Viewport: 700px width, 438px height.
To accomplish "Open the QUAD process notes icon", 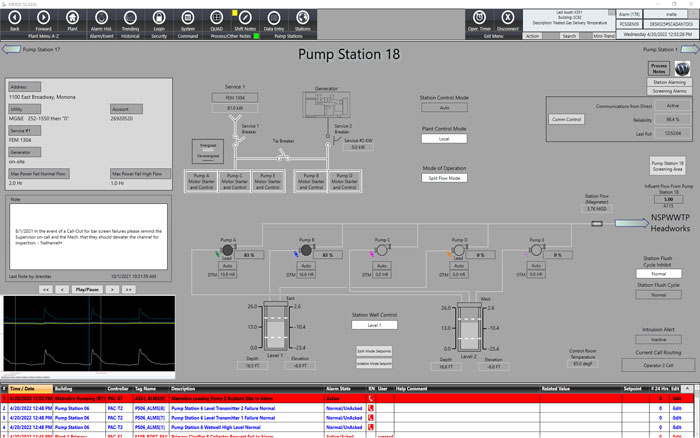I will pos(217,19).
